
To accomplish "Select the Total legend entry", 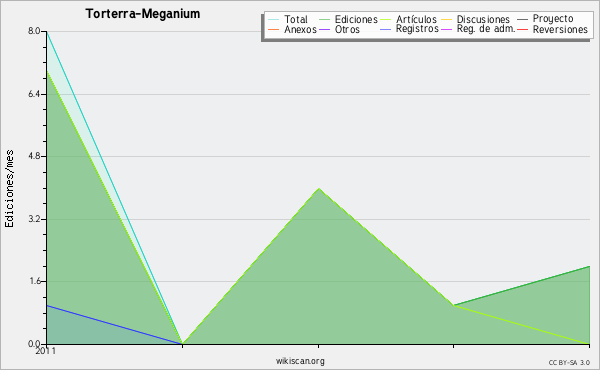I will tap(288, 19).
